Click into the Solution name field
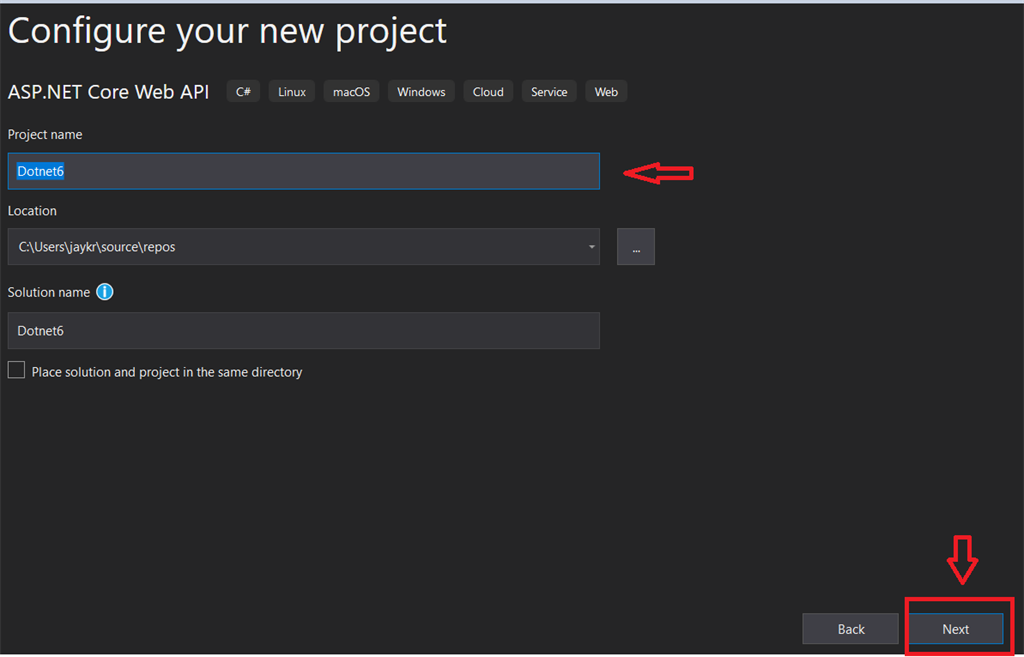1024x657 pixels. (303, 331)
